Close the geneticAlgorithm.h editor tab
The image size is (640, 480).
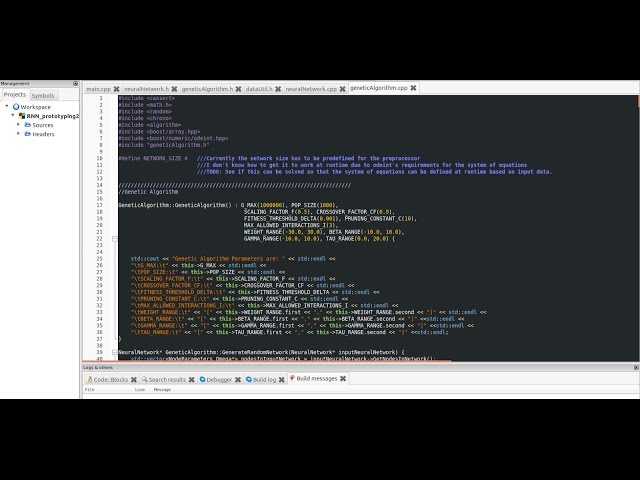point(238,89)
